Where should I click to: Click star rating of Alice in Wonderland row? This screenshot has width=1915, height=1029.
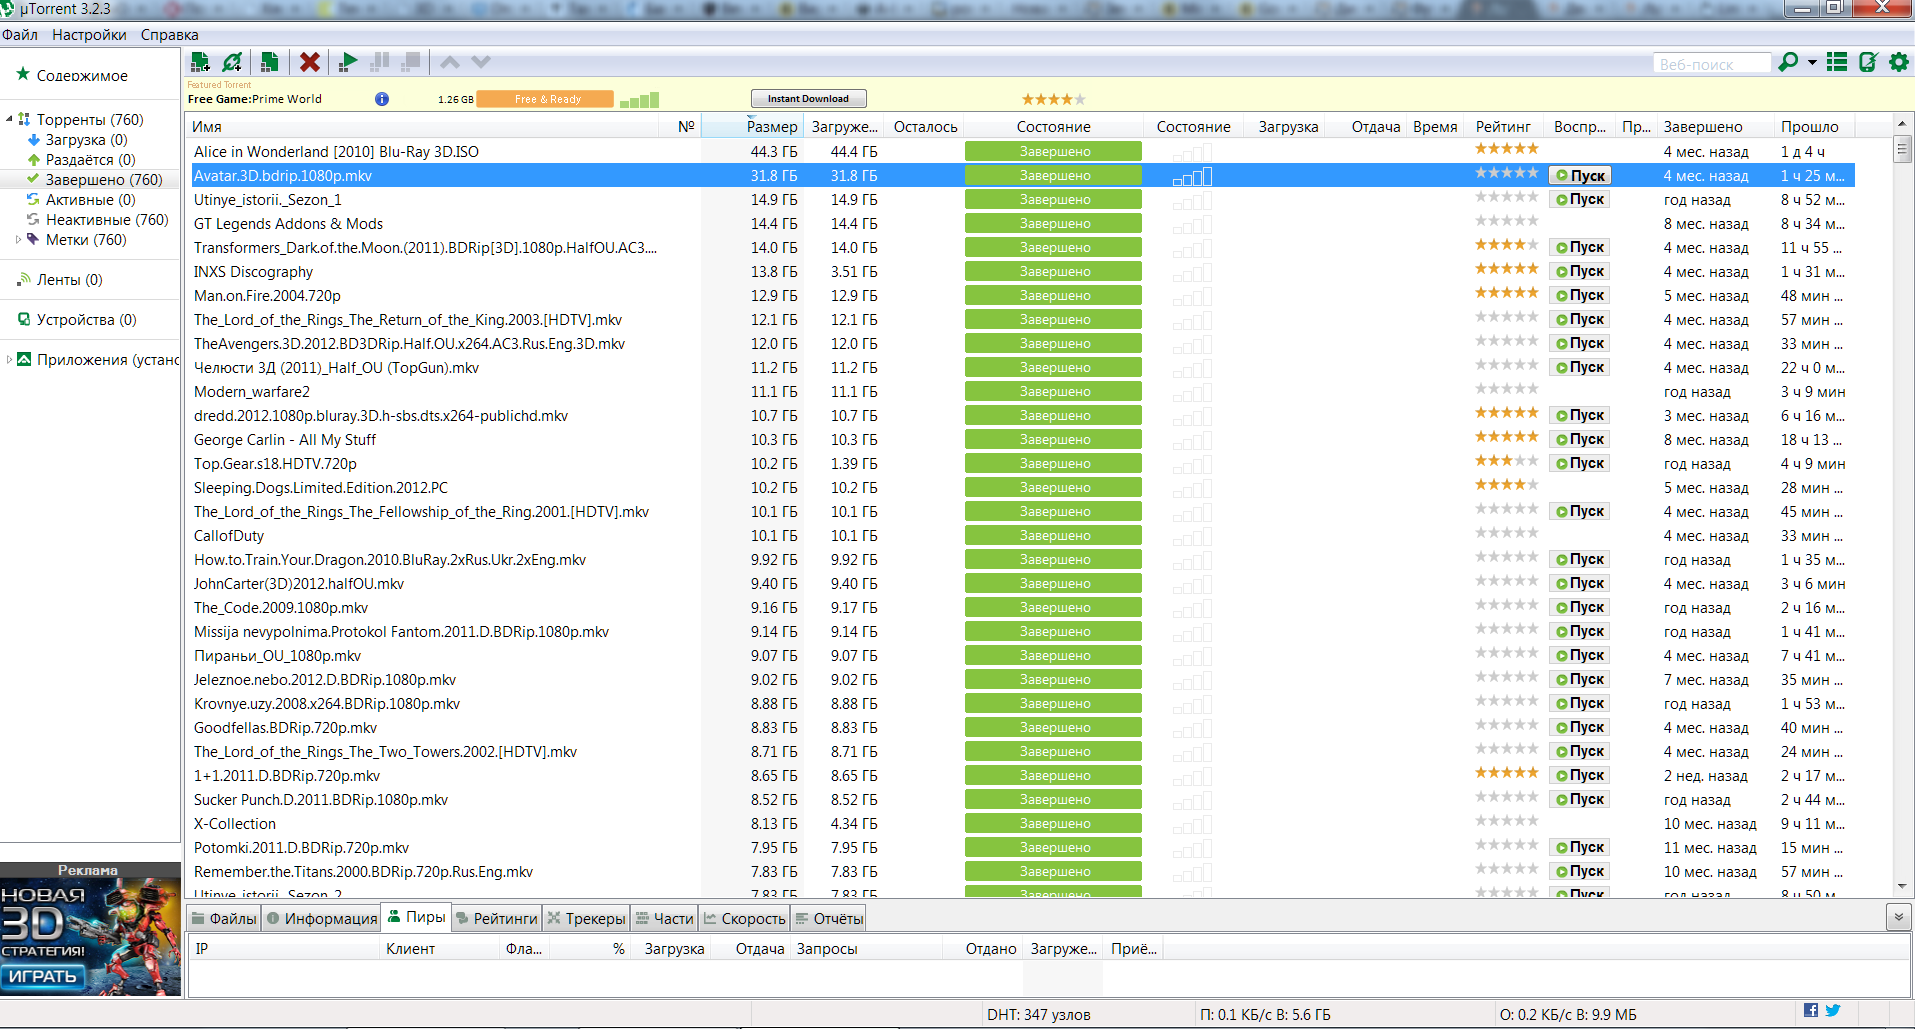click(x=1507, y=149)
